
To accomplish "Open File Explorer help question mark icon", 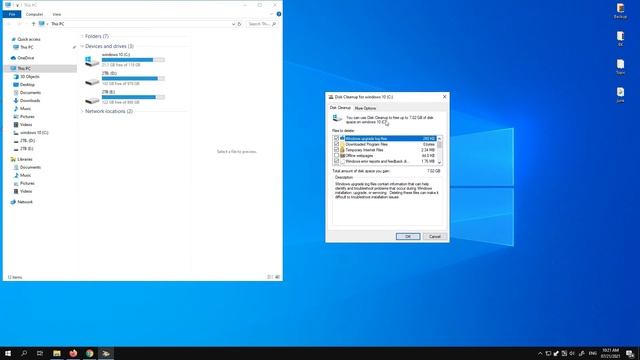I will (279, 14).
